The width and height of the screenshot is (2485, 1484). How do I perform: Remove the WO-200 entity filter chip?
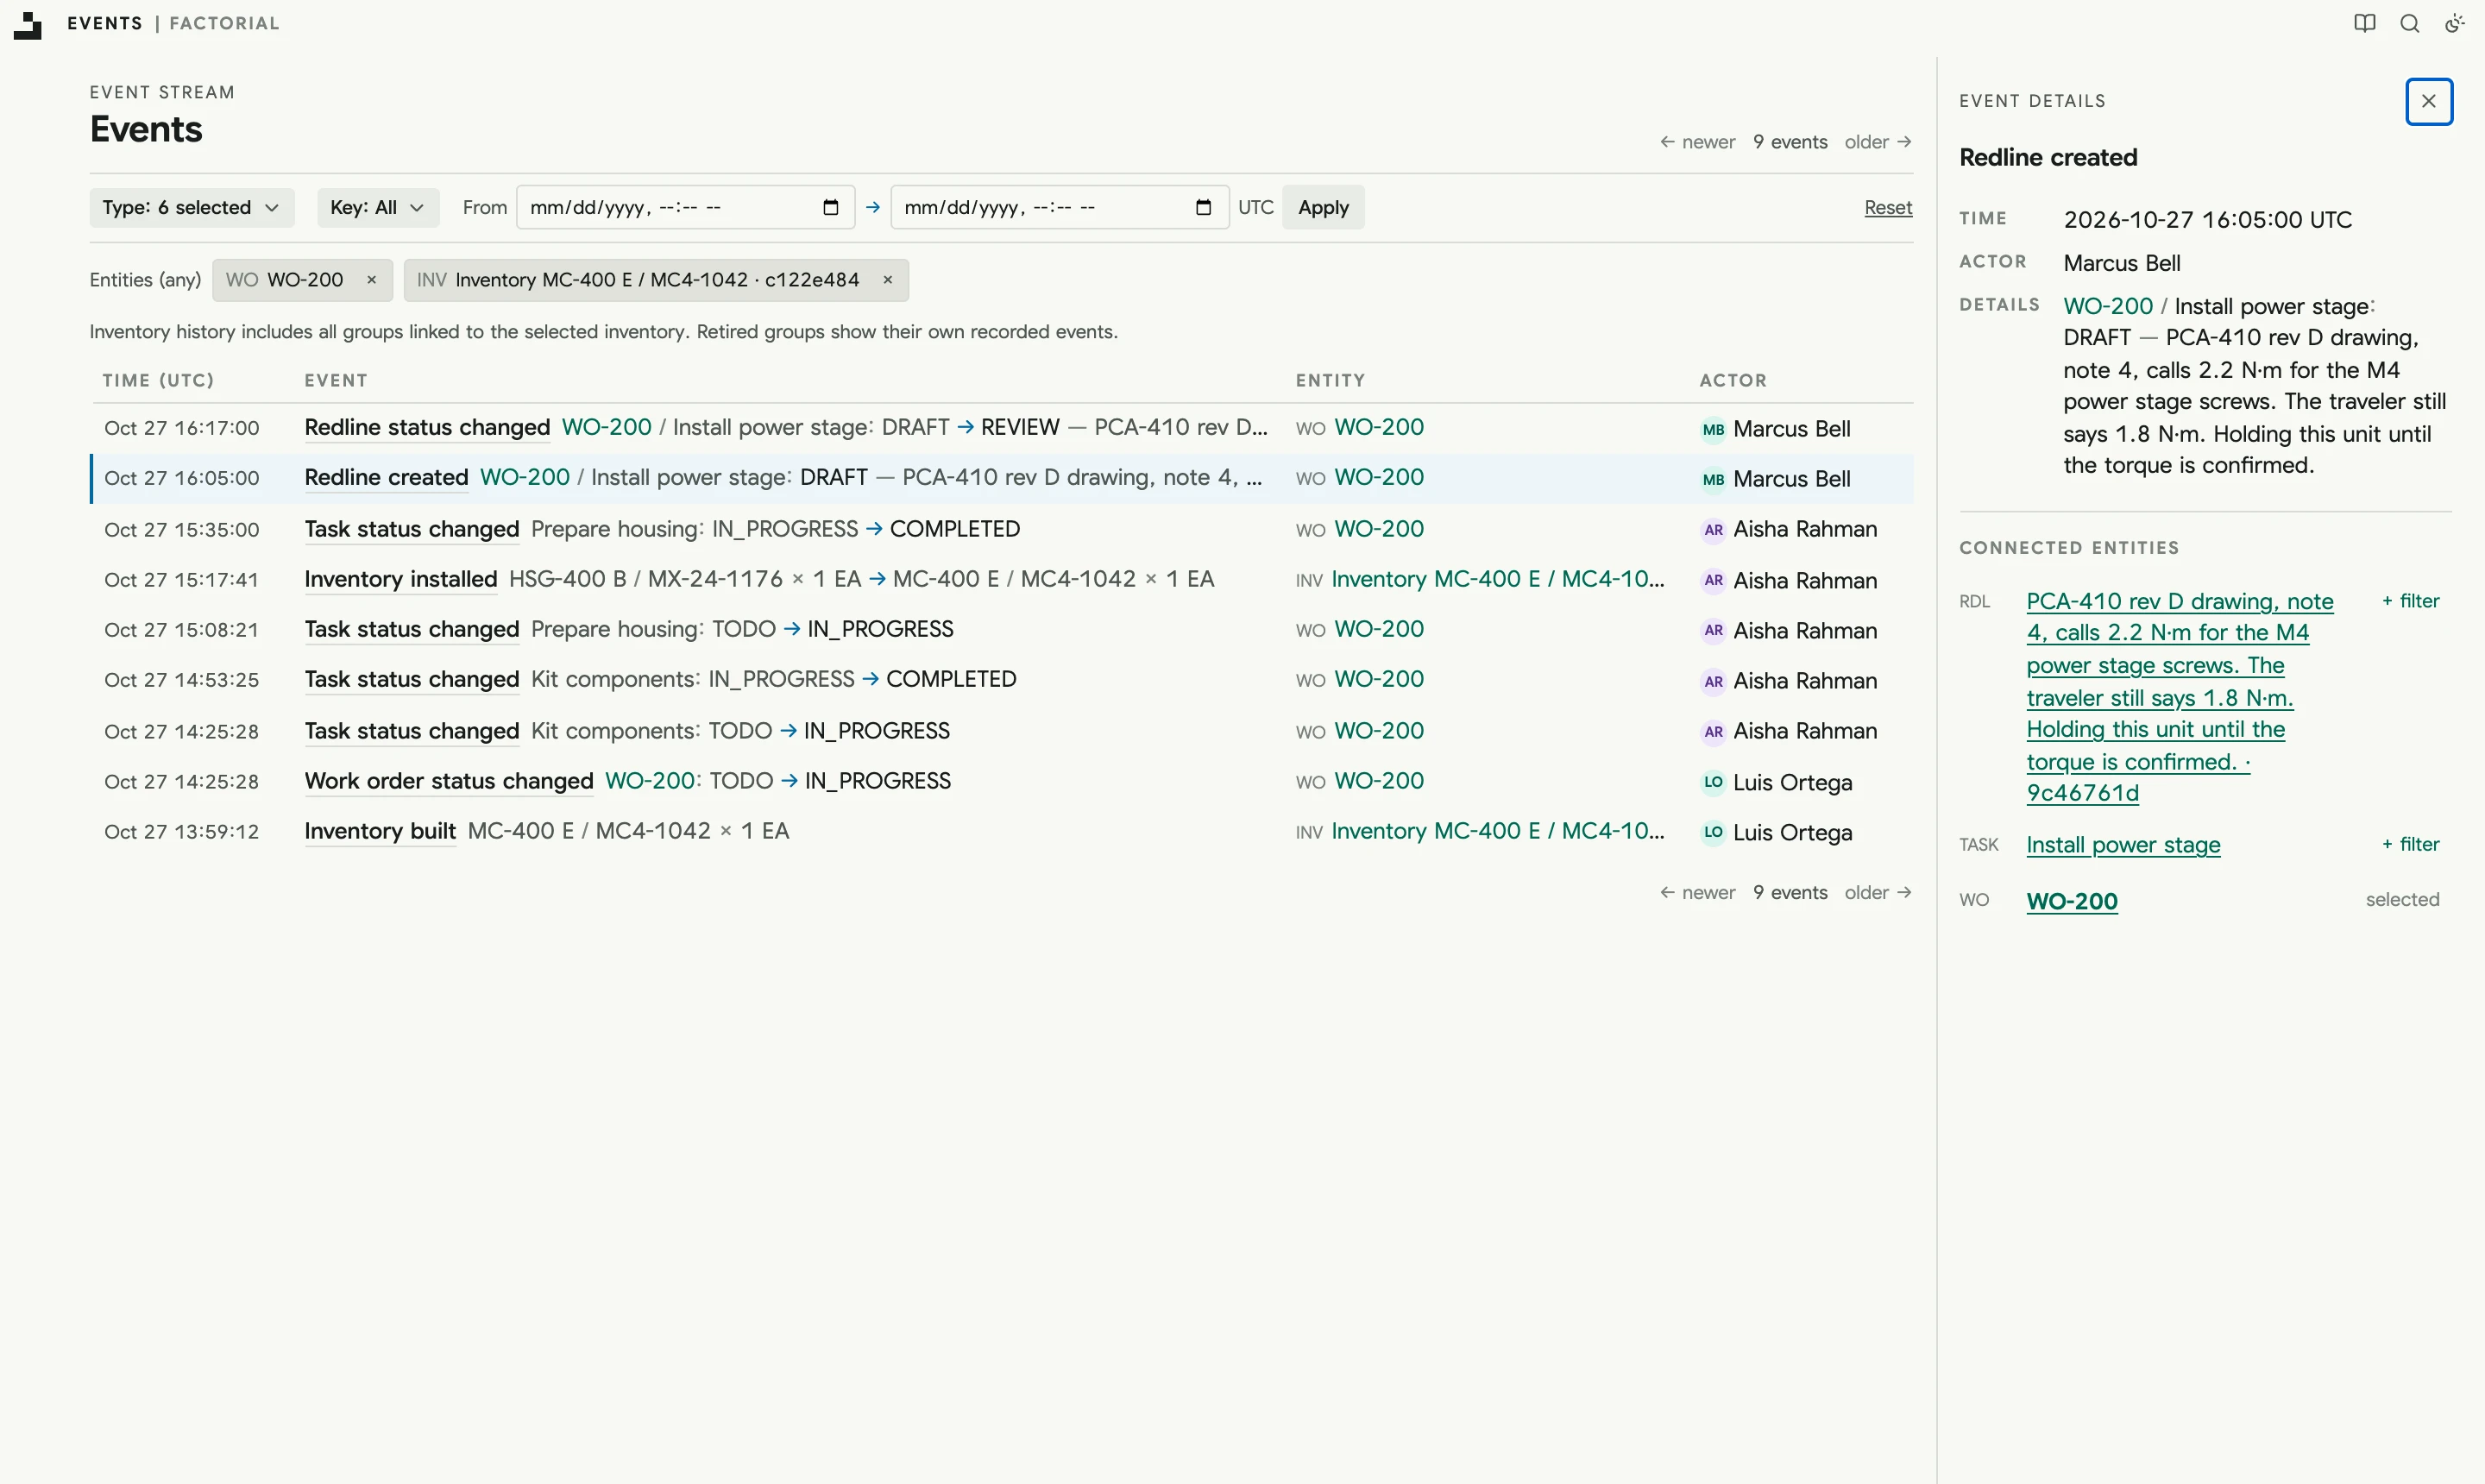coord(371,280)
